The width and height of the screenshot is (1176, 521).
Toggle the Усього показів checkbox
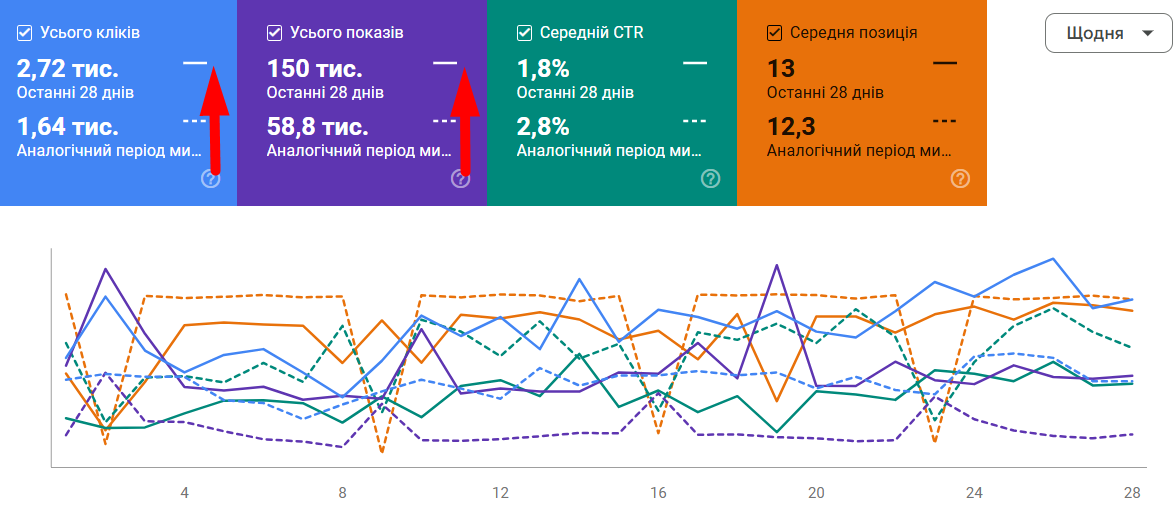274,33
